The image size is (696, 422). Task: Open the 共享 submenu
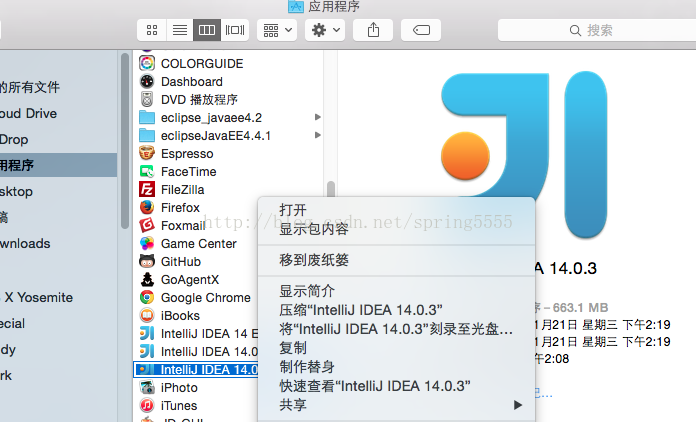click(396, 405)
